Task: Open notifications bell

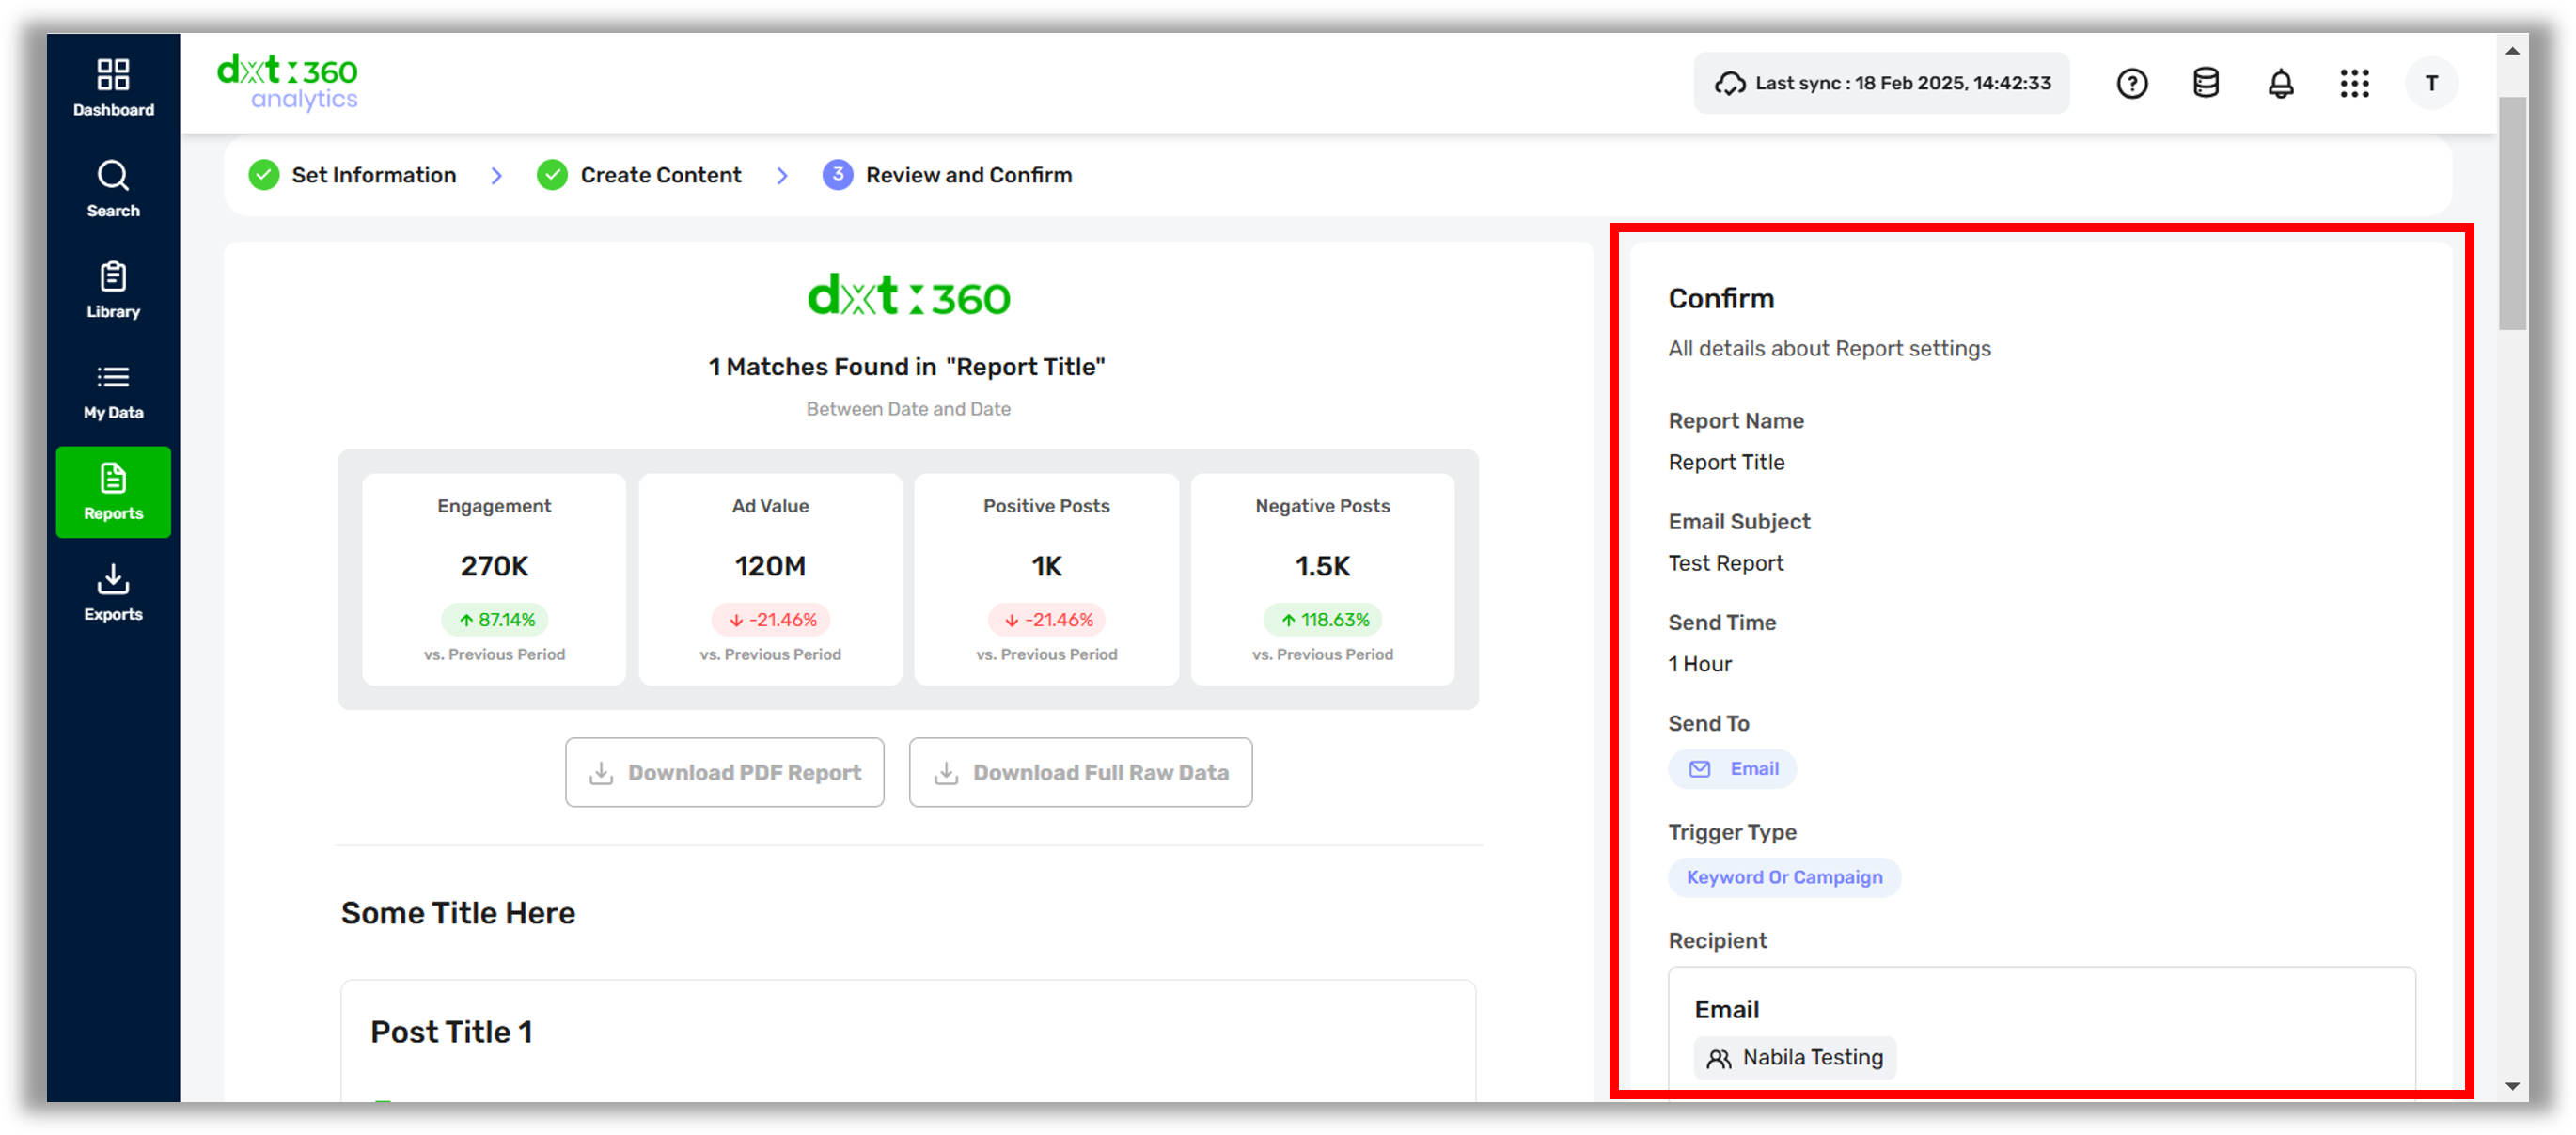Action: [x=2280, y=83]
